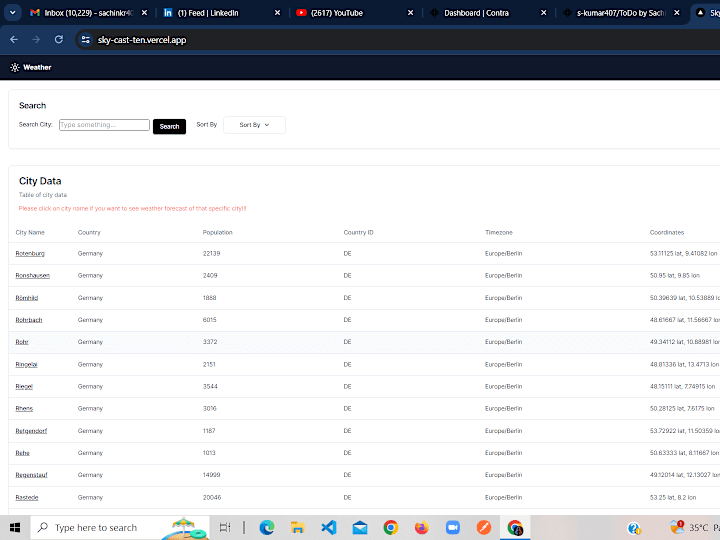This screenshot has width=720, height=540.
Task: Open the 35°C weather tray widget
Action: [x=694, y=528]
